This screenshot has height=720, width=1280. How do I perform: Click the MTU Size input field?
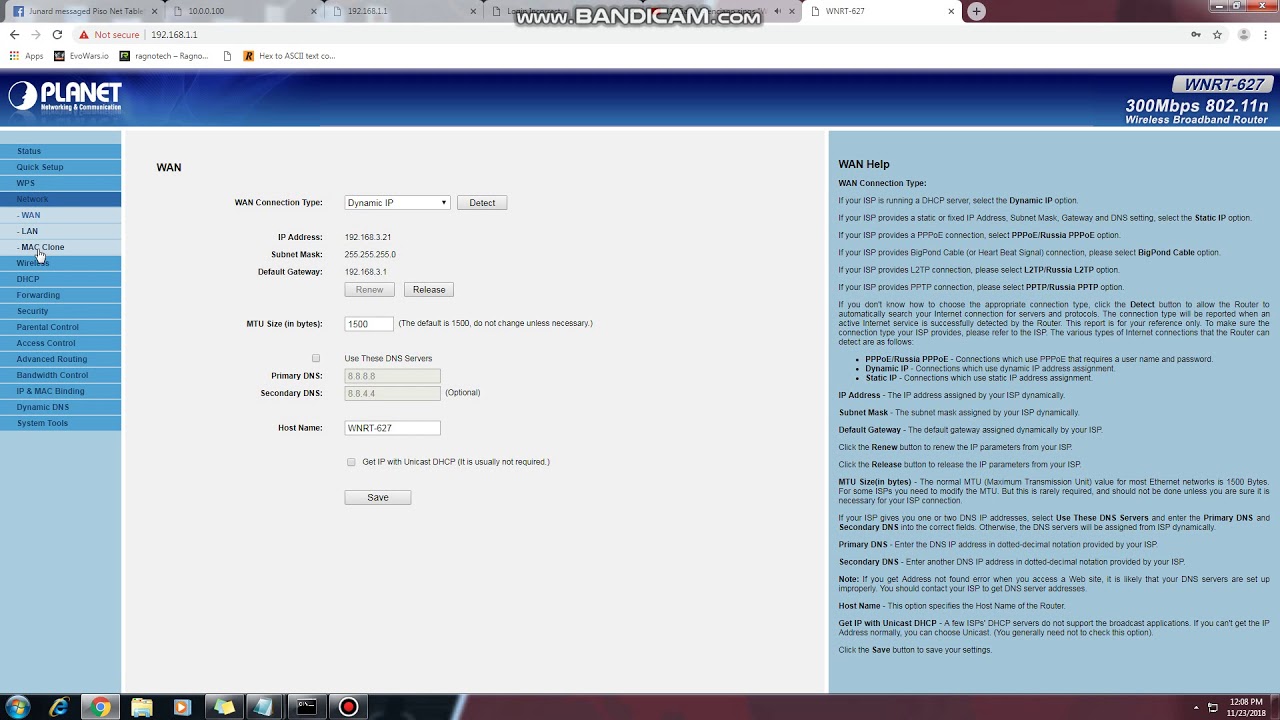(369, 324)
